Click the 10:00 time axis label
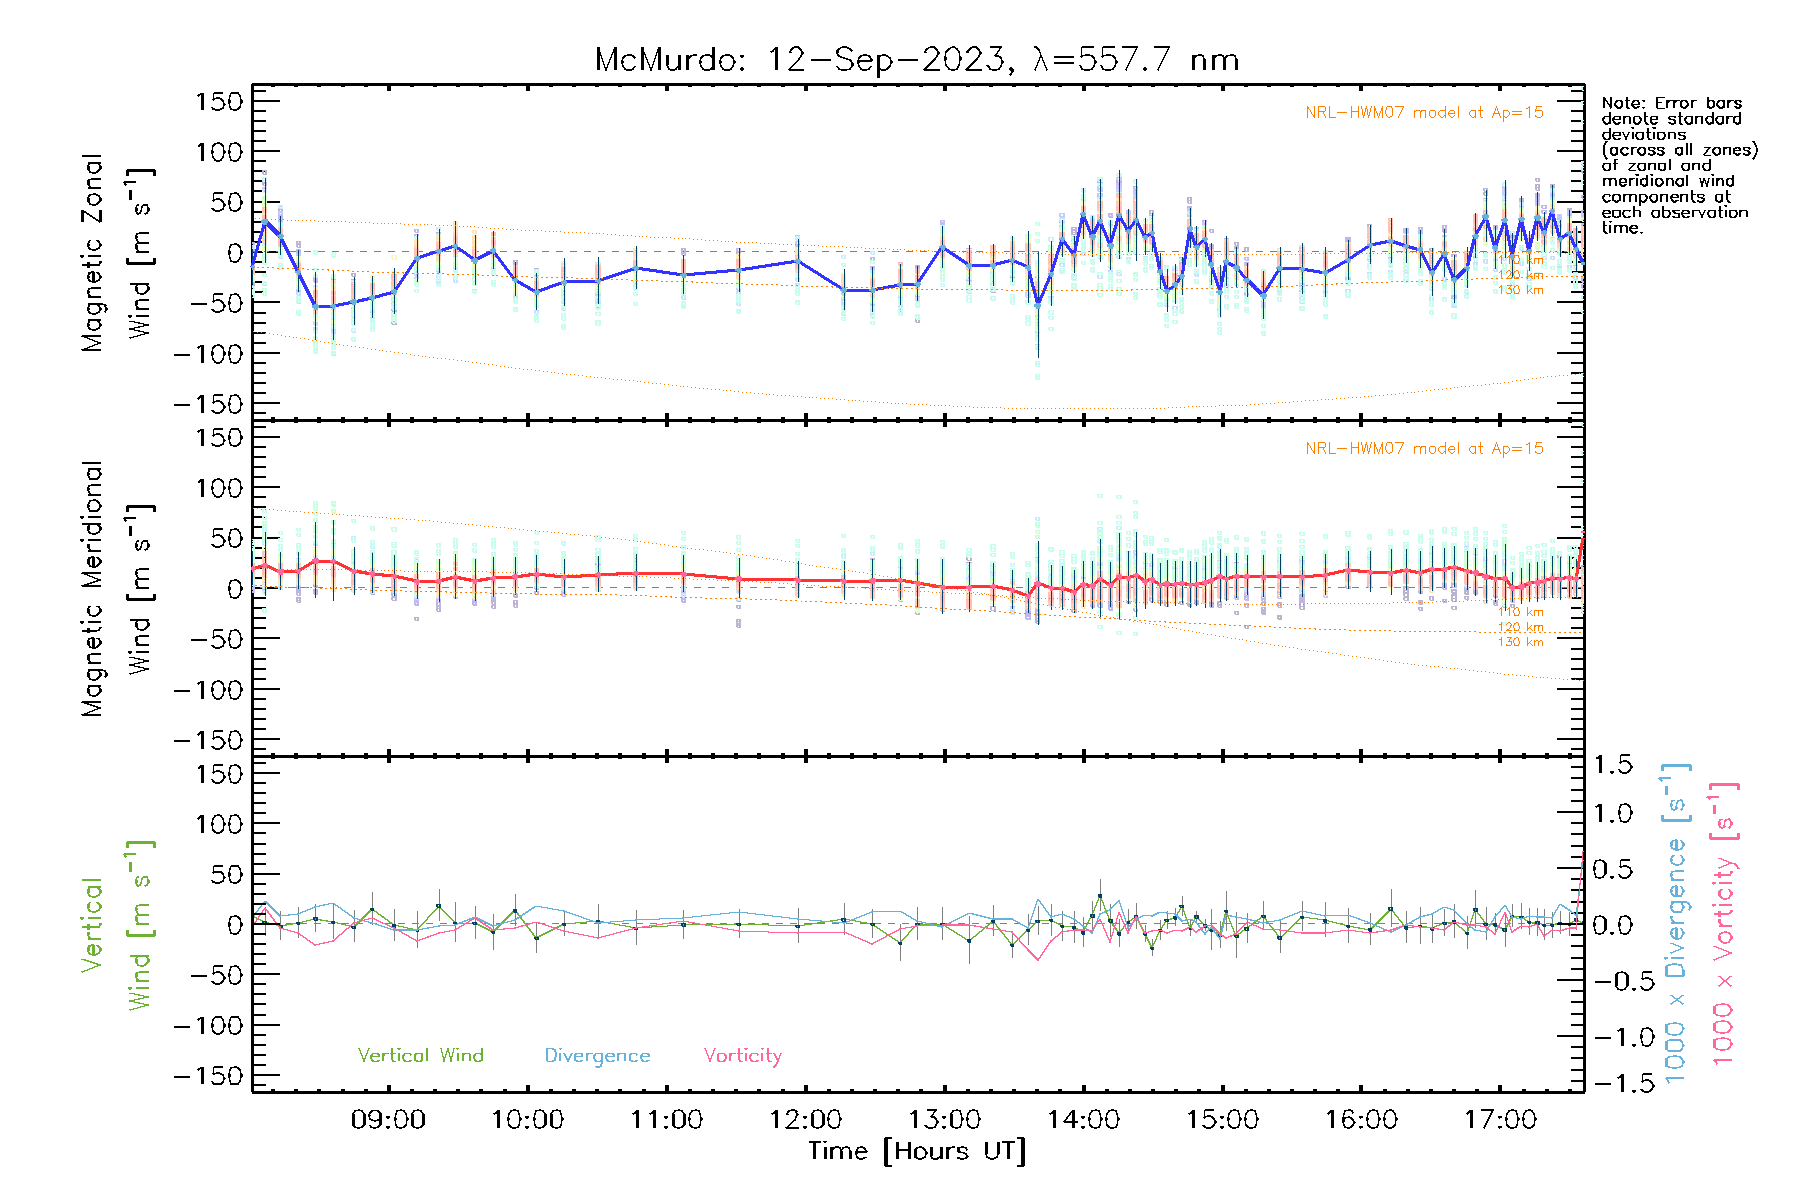This screenshot has width=1800, height=1200. click(x=527, y=1120)
